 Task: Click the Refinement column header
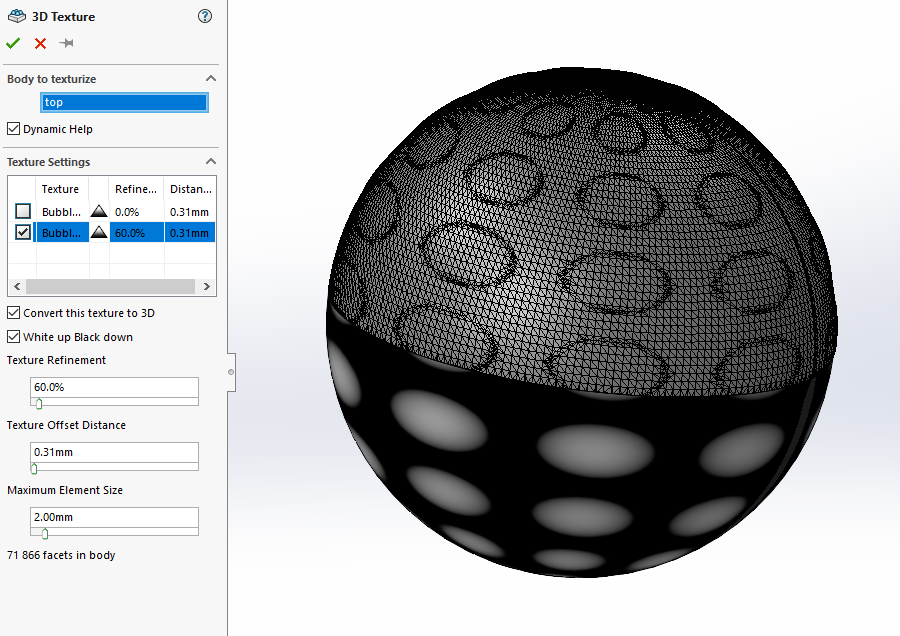point(136,189)
